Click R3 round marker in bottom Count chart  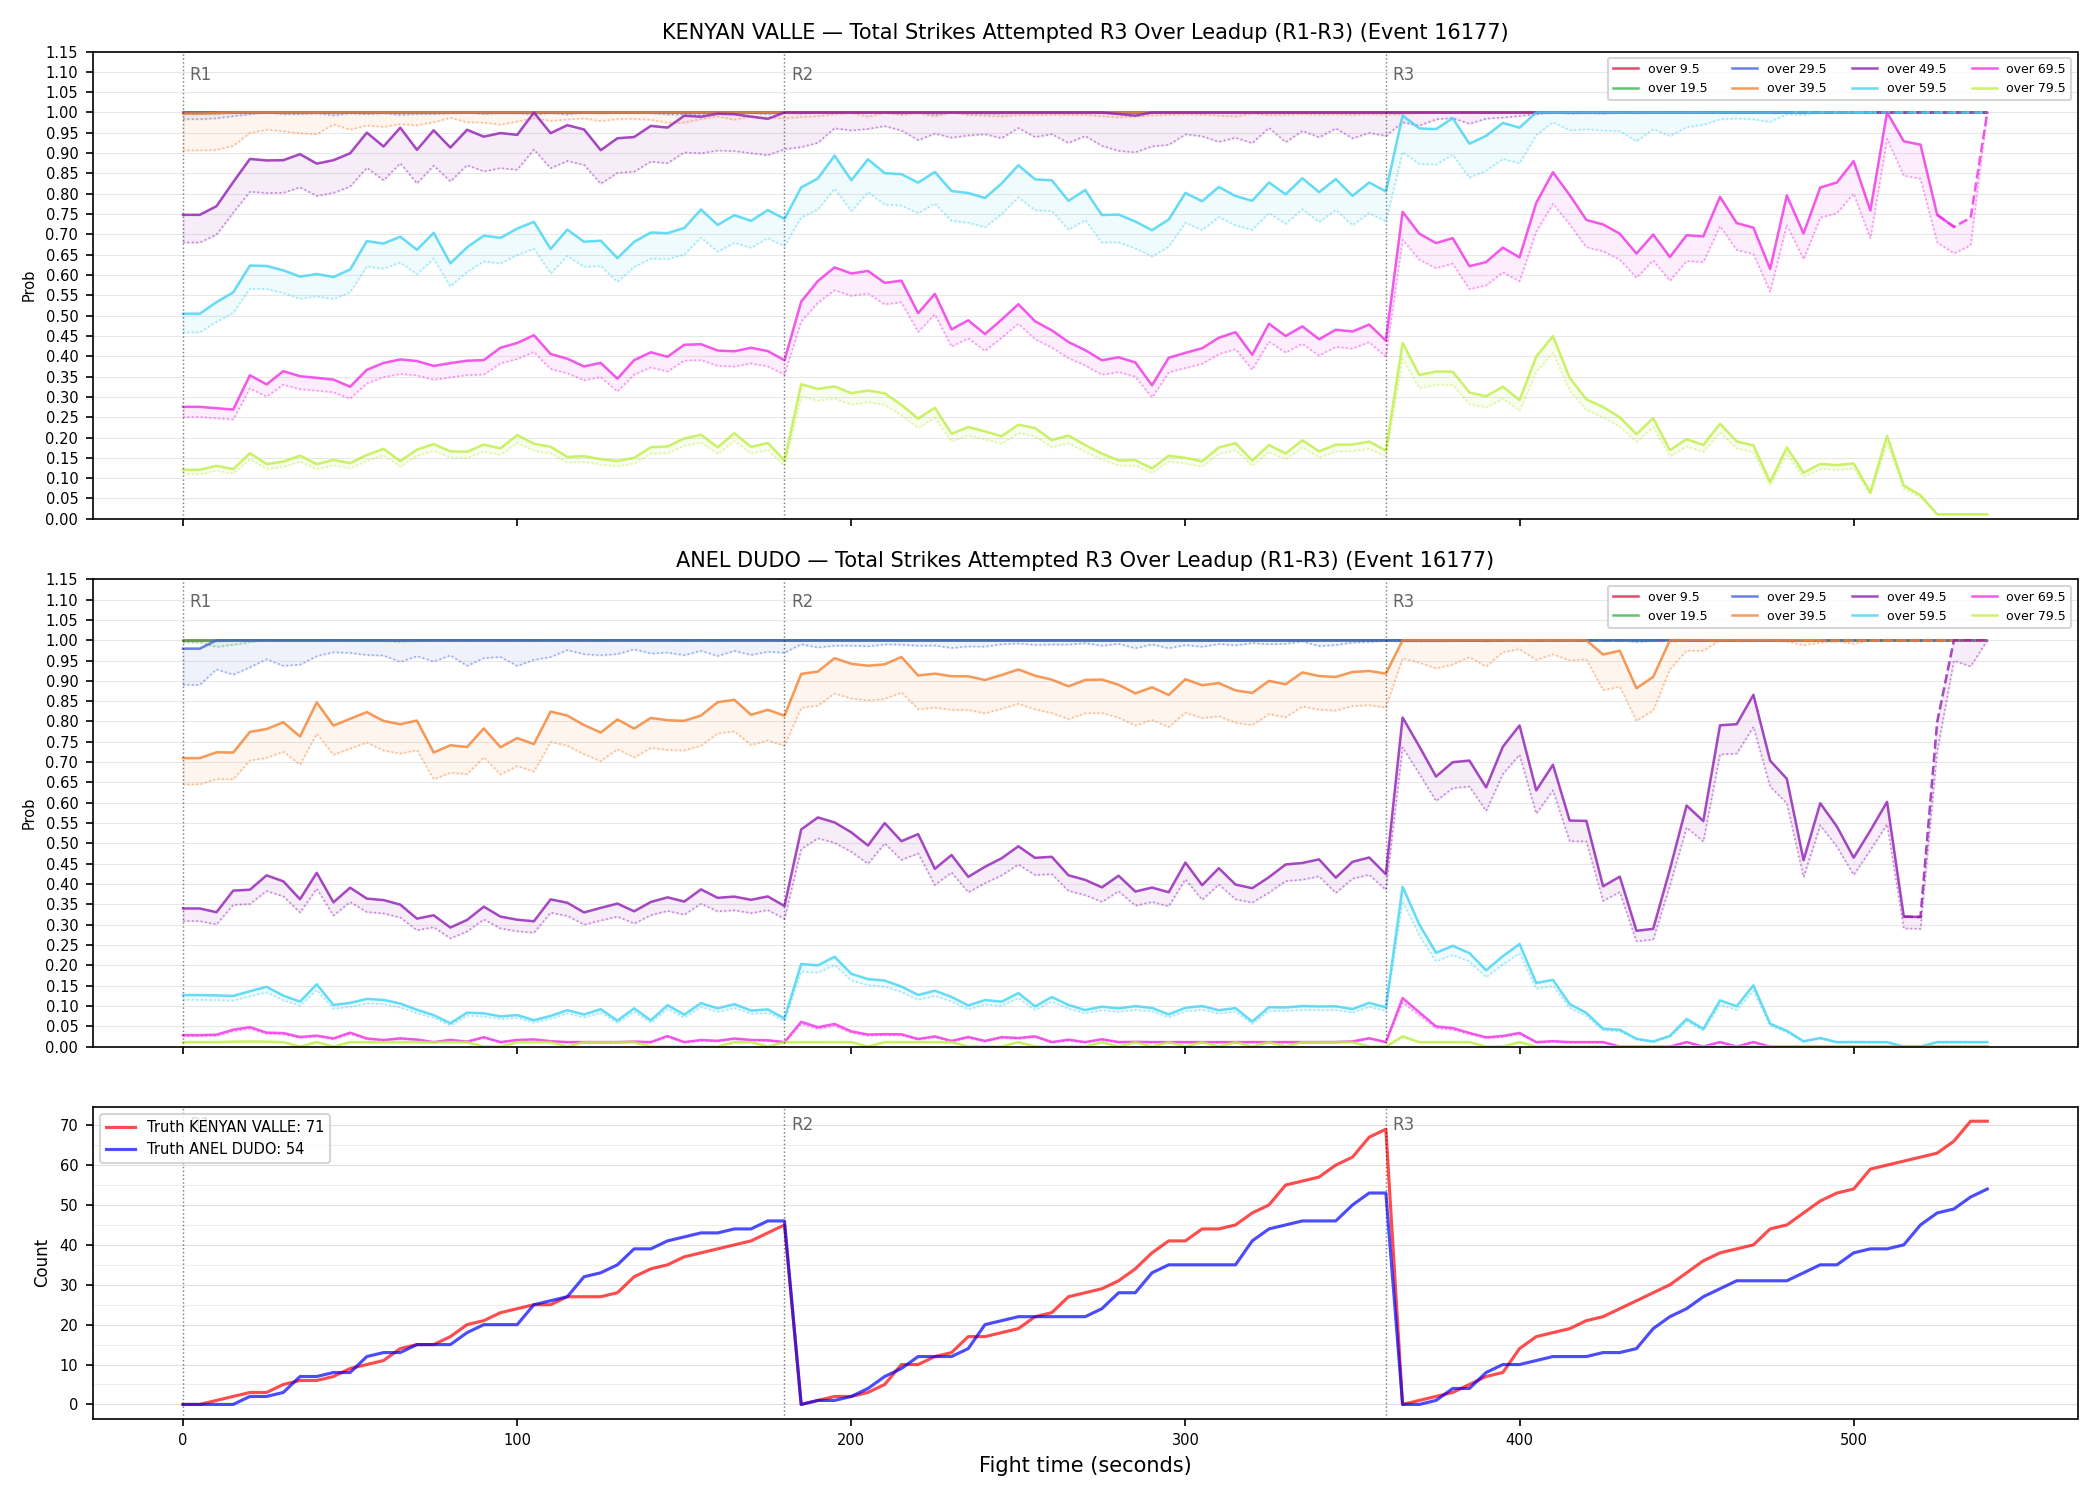[1403, 1124]
